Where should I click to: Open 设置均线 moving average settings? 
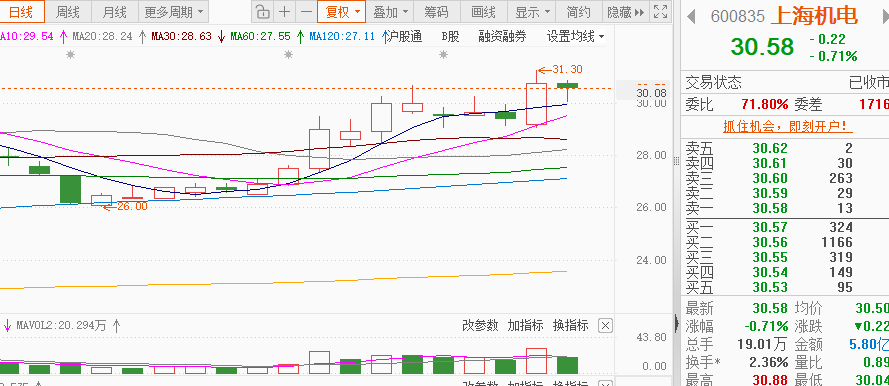[575, 37]
